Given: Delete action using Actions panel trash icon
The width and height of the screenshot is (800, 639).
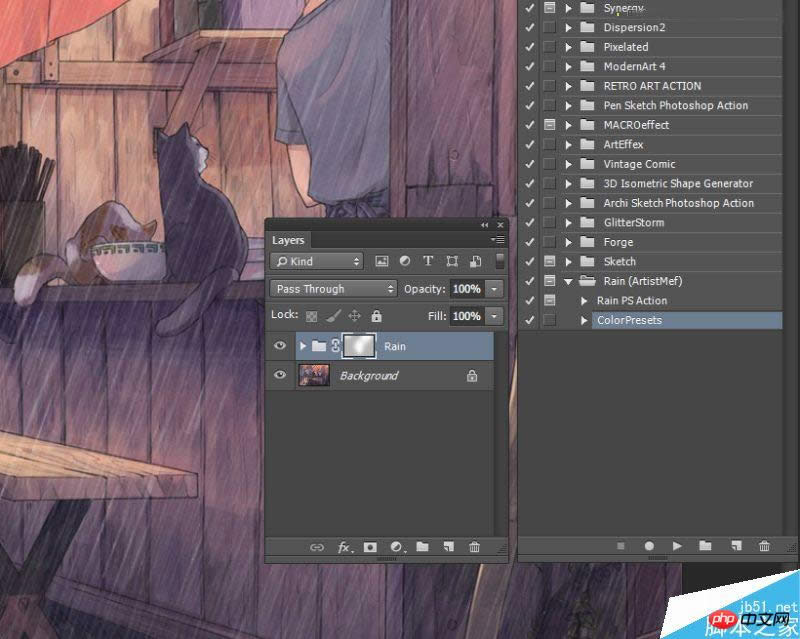Looking at the screenshot, I should point(764,546).
